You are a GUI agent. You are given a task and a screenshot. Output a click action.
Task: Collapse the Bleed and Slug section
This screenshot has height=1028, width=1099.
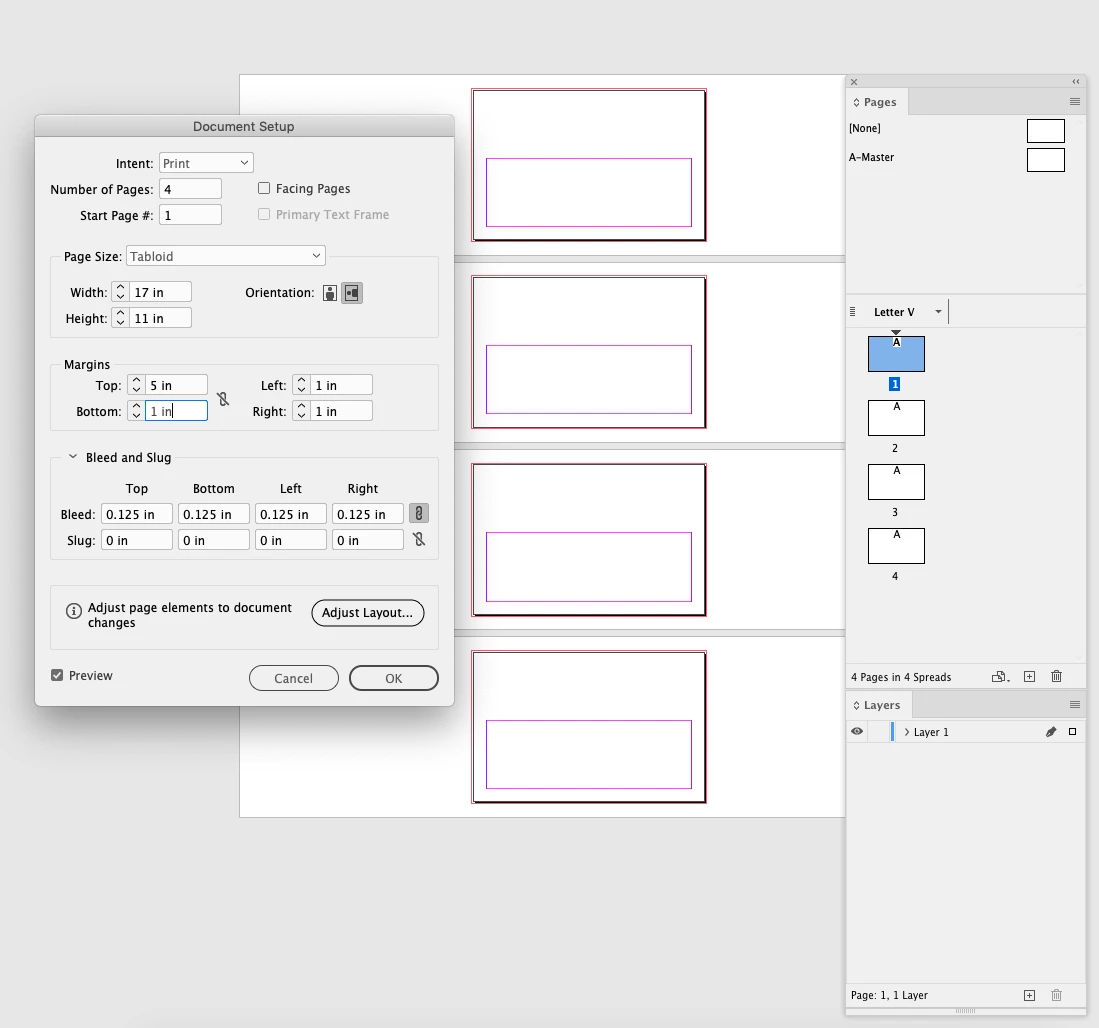tap(72, 457)
